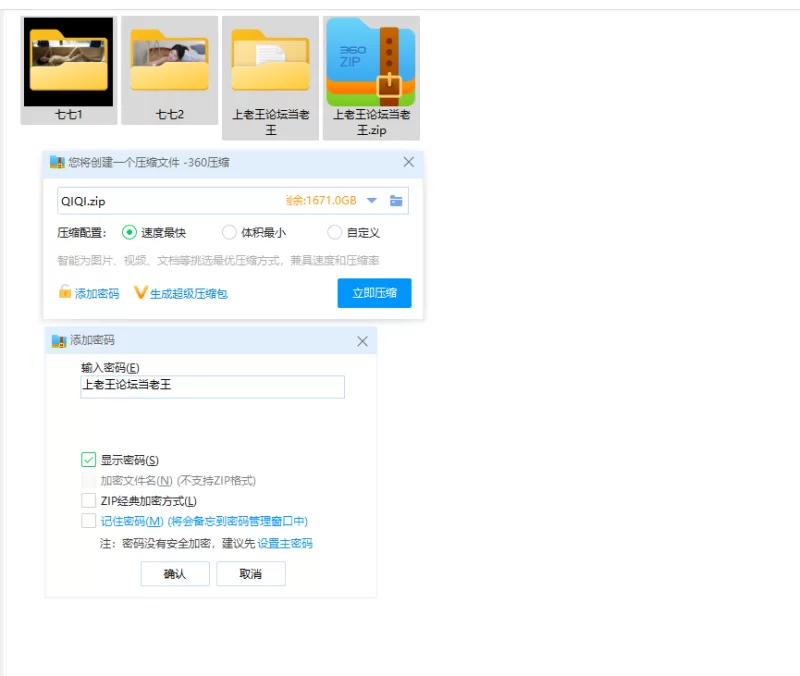Open the 七七2 folder icon
Viewport: 800px width, 676px height.
point(169,62)
